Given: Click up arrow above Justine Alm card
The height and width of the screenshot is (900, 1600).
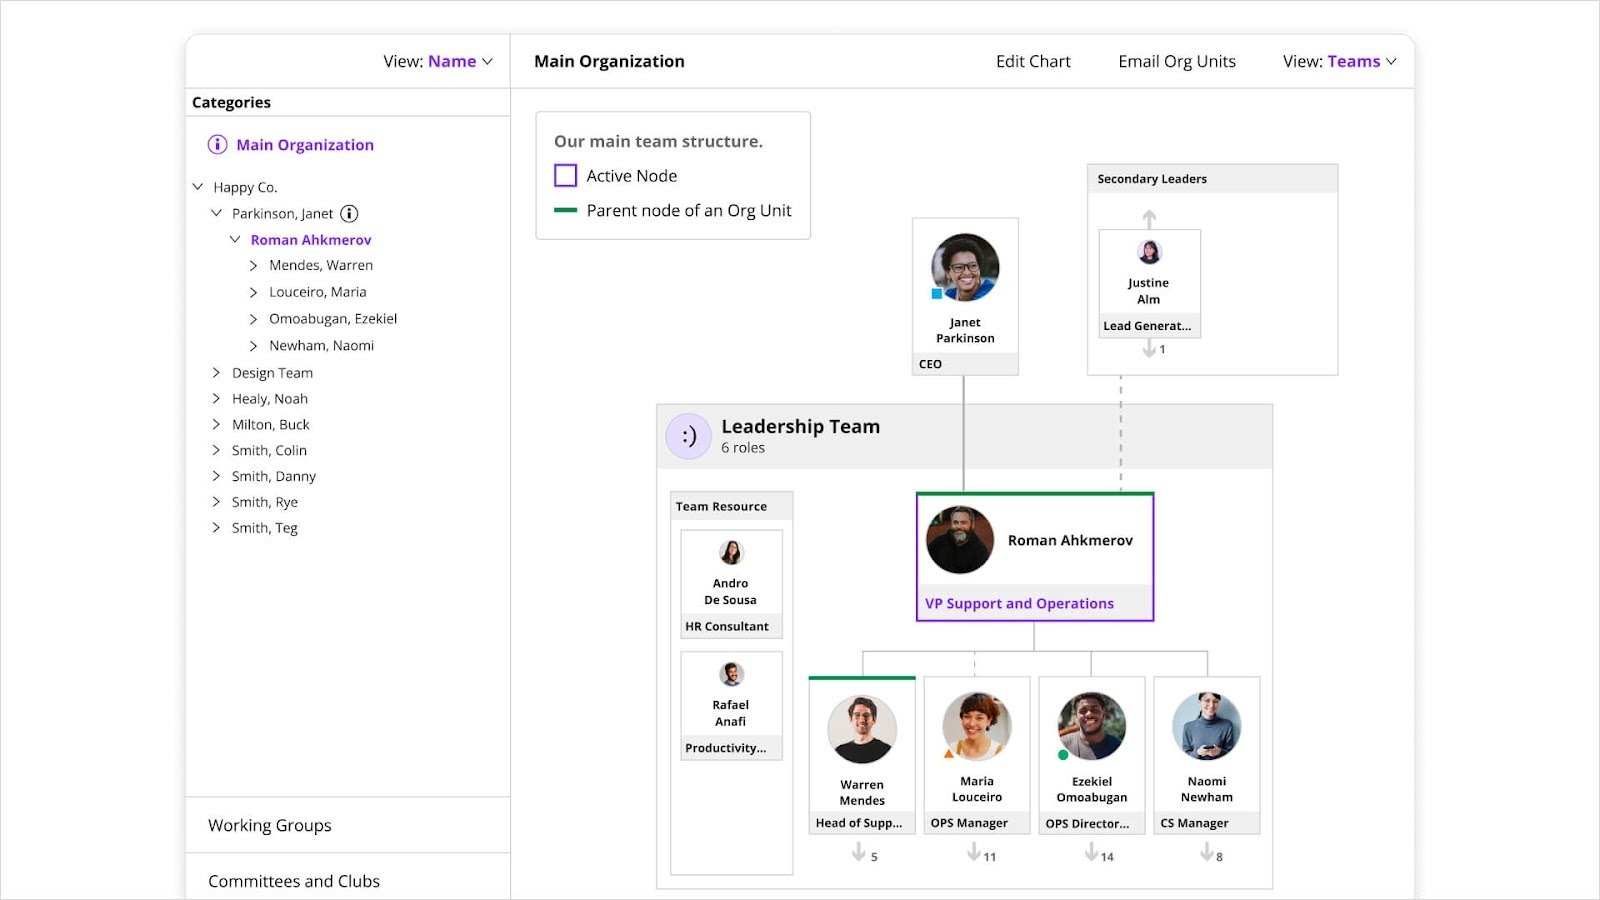Looking at the screenshot, I should 1149,218.
